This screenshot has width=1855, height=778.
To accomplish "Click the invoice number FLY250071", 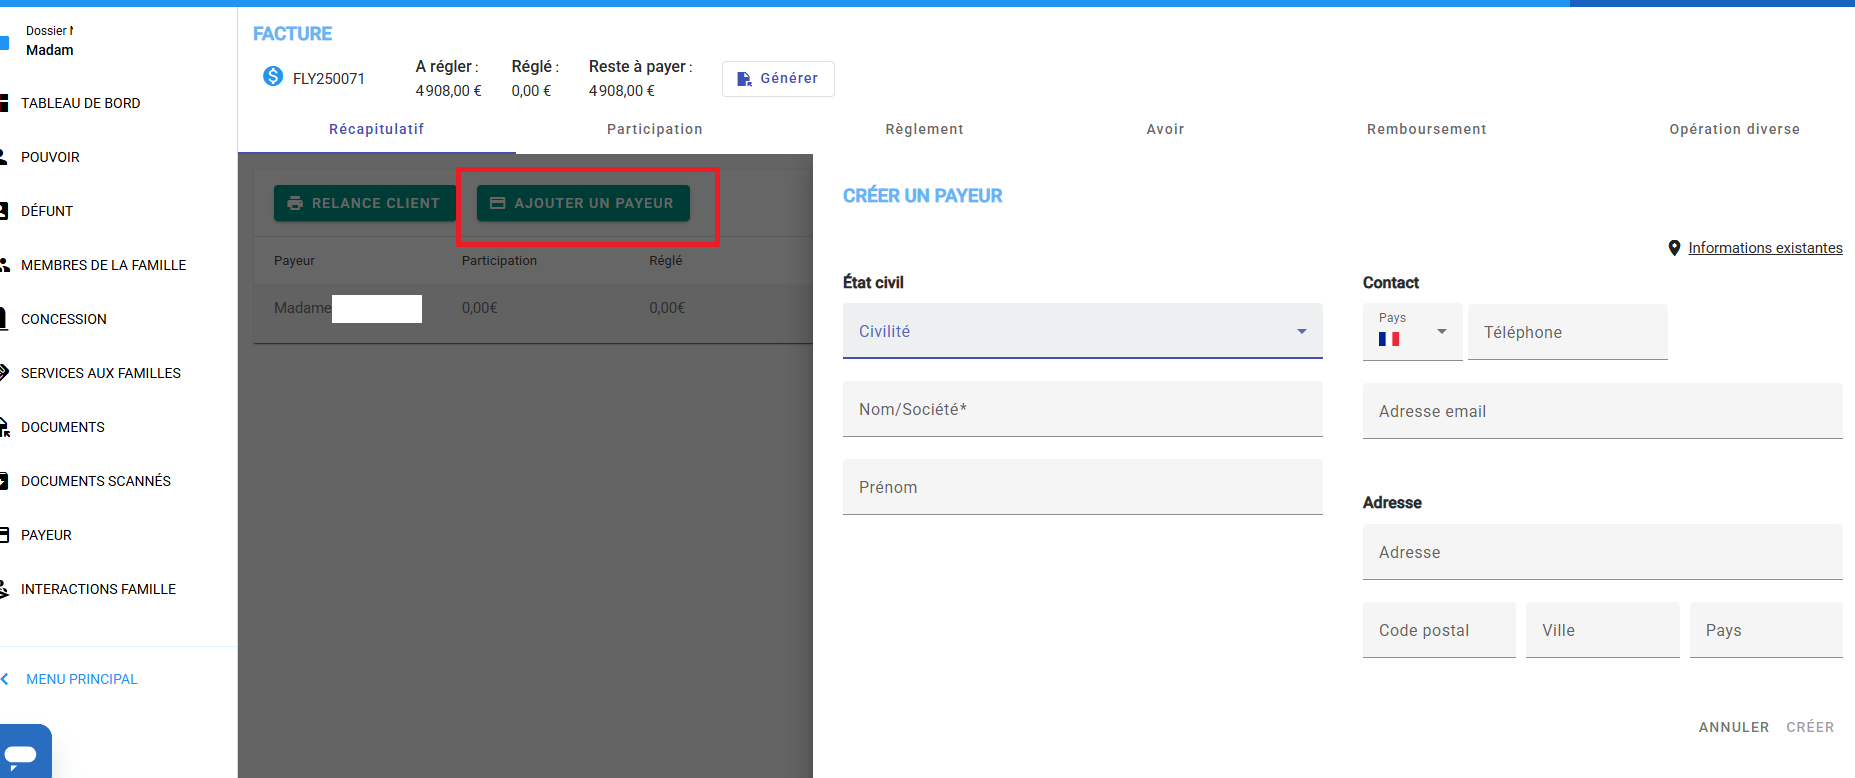I will pos(328,79).
